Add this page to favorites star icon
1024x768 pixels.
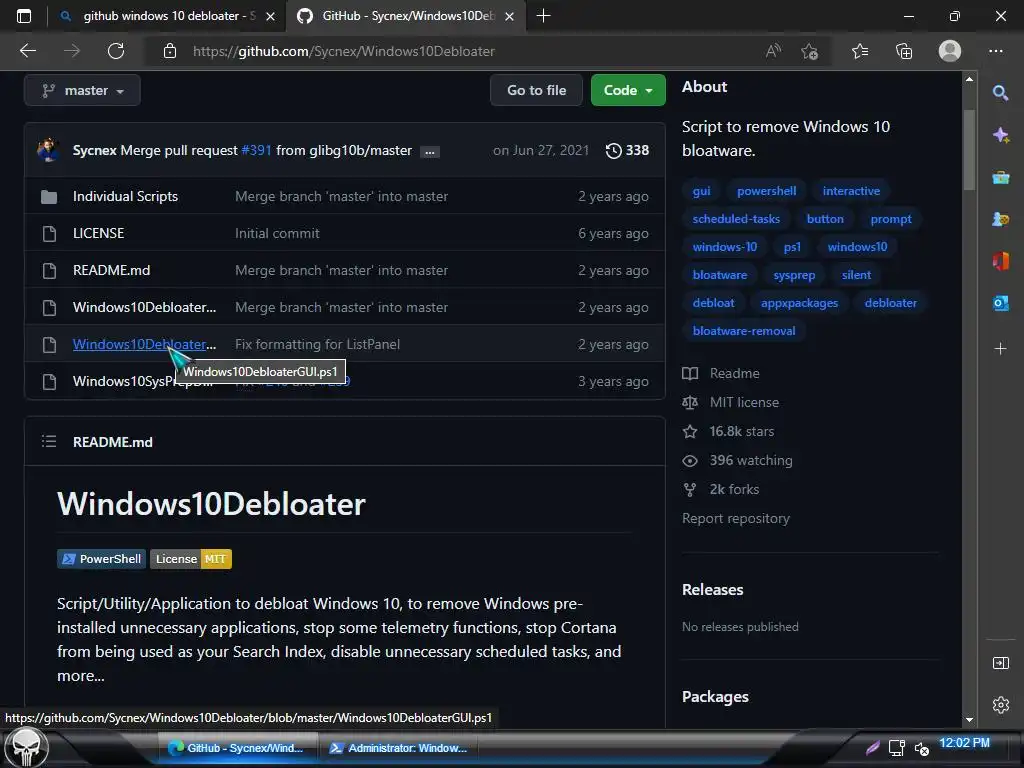pyautogui.click(x=810, y=51)
